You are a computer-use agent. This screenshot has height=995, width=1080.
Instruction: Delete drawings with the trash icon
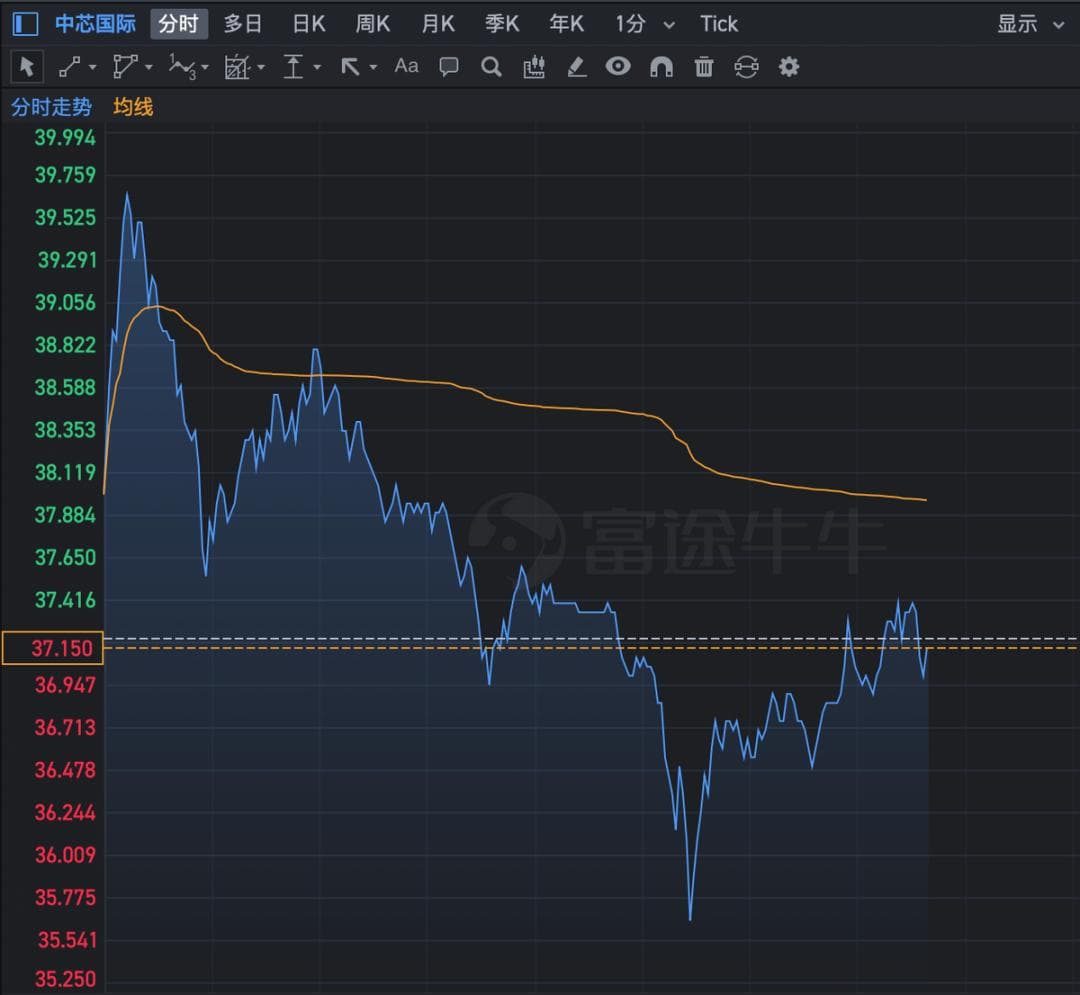click(704, 67)
